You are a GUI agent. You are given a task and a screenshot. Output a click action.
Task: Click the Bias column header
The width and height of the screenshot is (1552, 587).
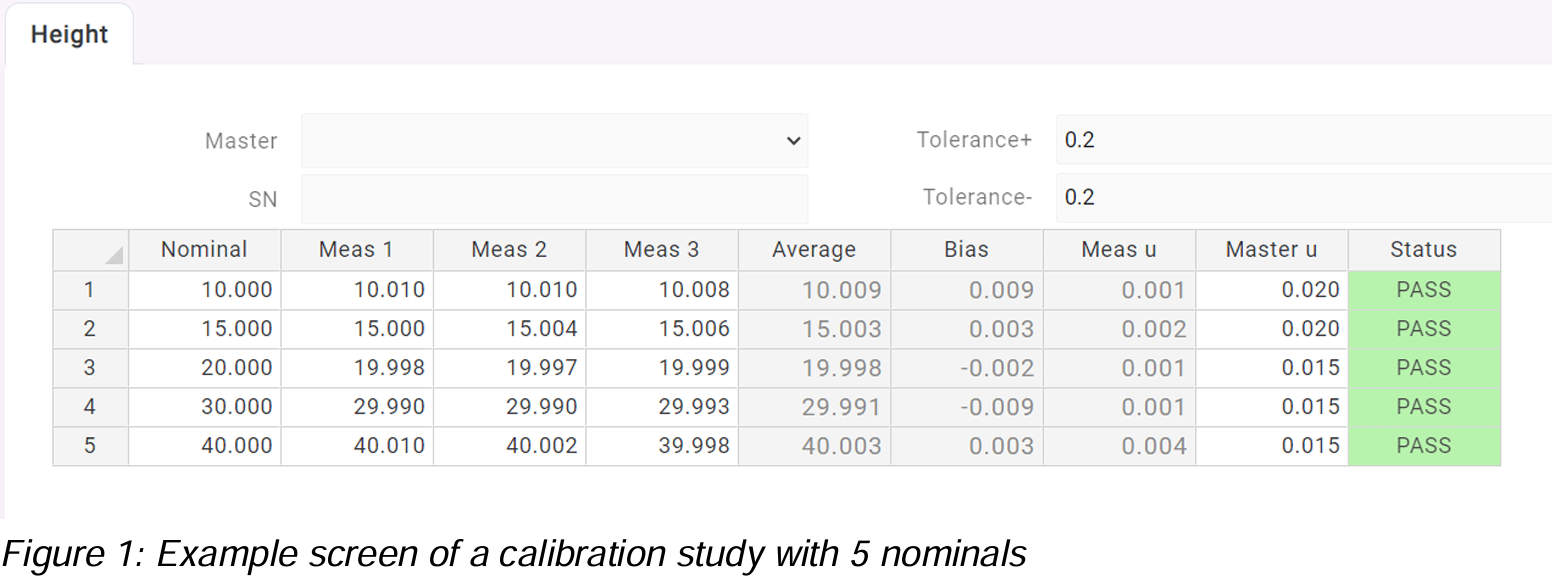[966, 249]
